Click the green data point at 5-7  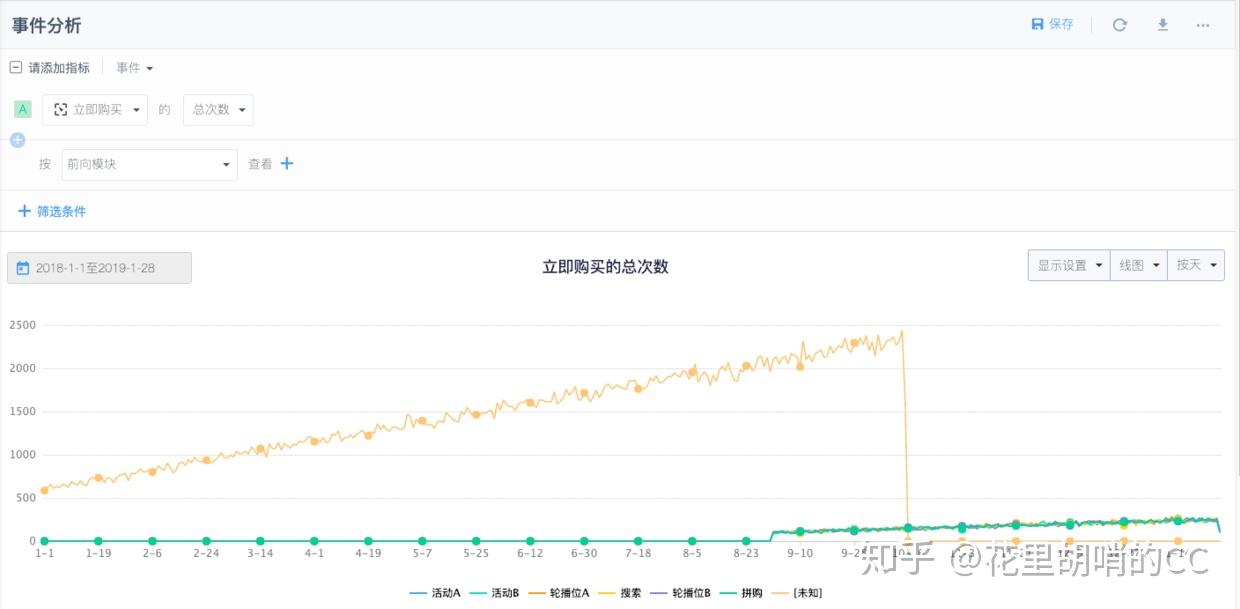point(422,541)
